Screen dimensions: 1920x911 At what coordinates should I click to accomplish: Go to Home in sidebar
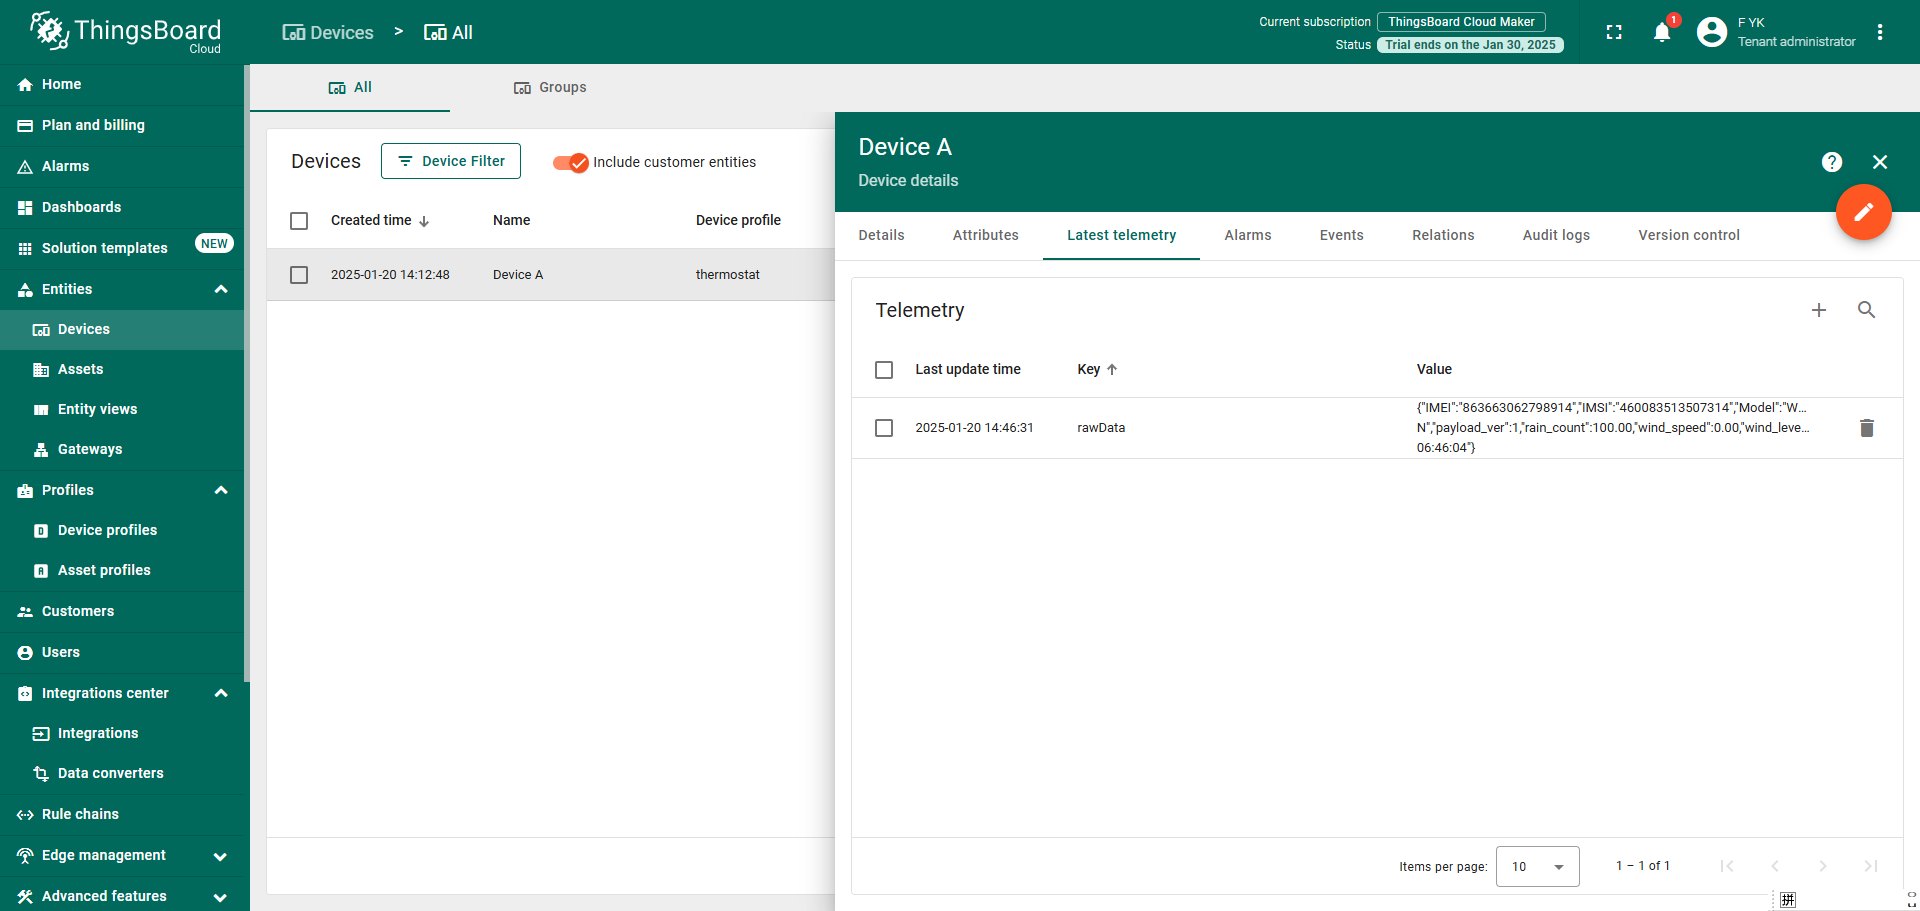122,84
